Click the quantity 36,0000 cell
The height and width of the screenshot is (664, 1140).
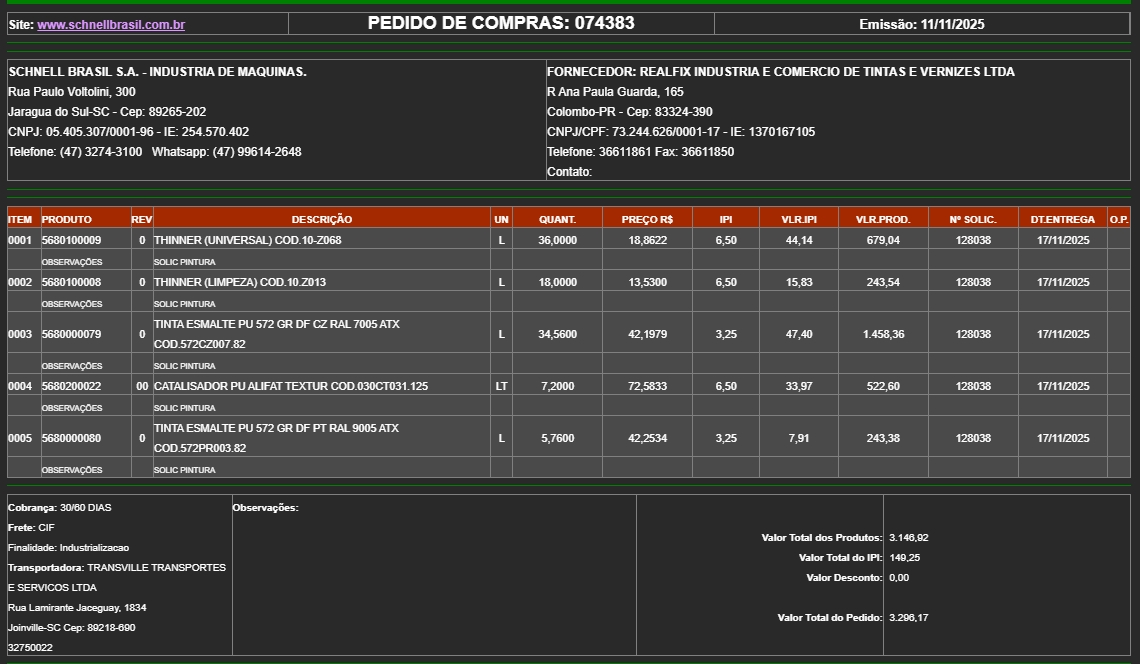click(x=557, y=240)
